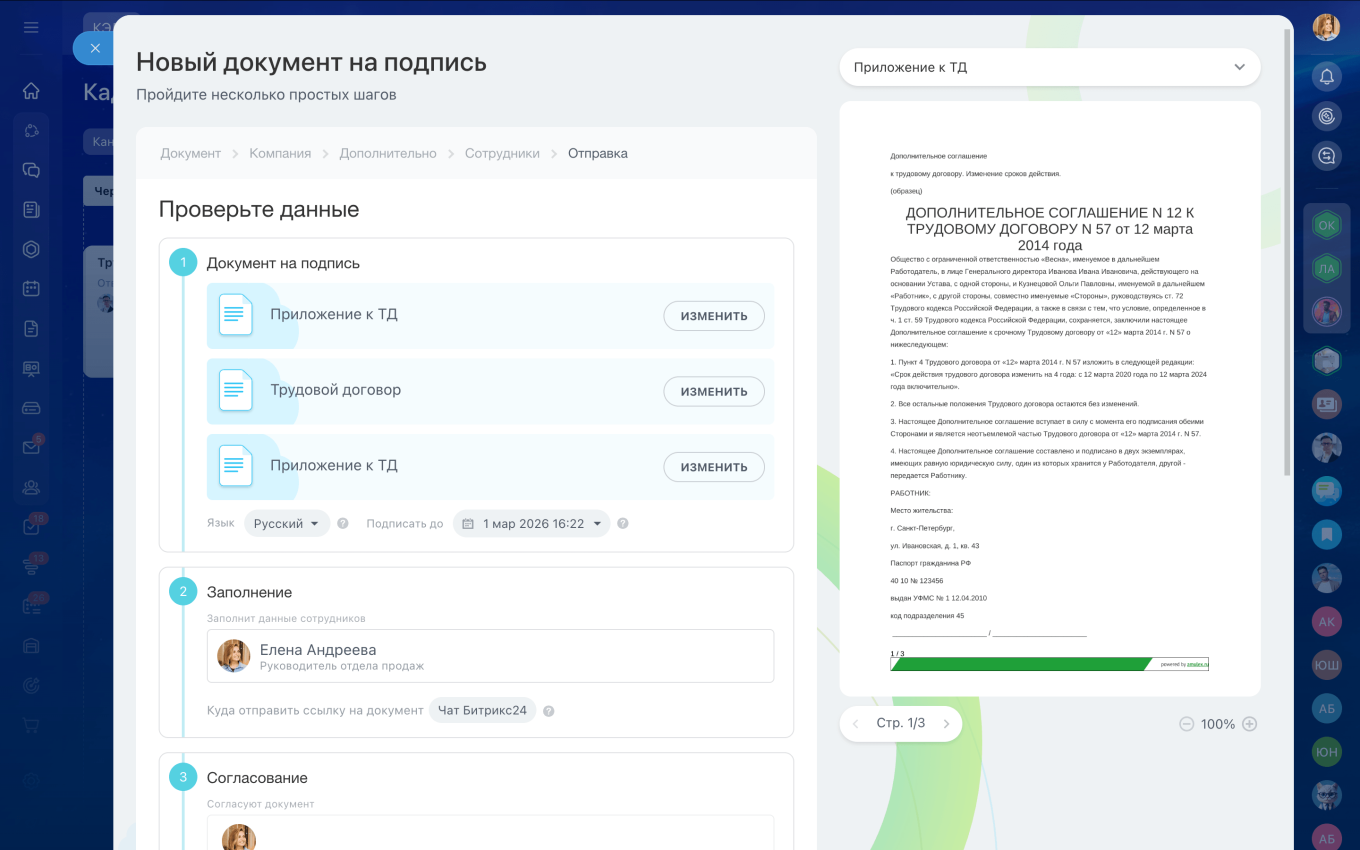Viewport: 1360px width, 850px height.
Task: Open the Calendar icon in left sidebar
Action: coord(30,288)
